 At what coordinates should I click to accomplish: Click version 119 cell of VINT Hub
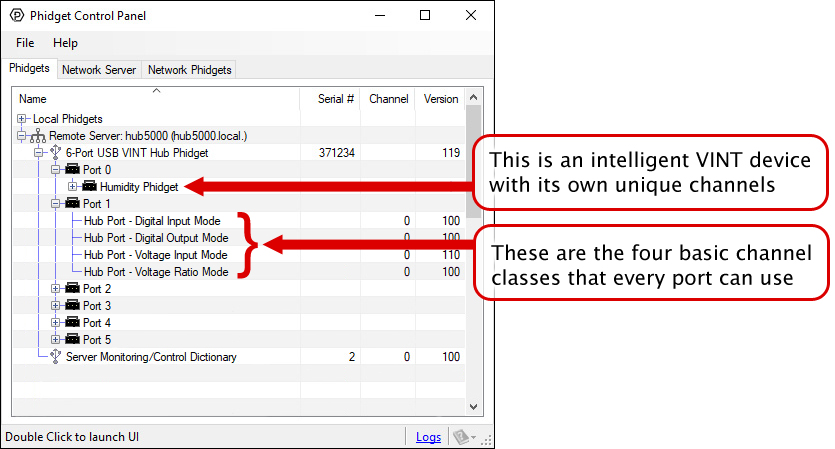click(451, 153)
